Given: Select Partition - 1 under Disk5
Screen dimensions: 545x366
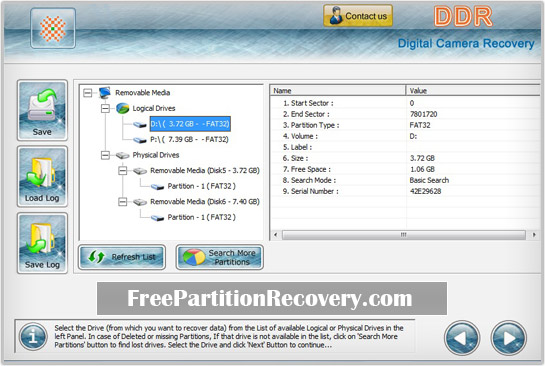Looking at the screenshot, I should [x=201, y=186].
